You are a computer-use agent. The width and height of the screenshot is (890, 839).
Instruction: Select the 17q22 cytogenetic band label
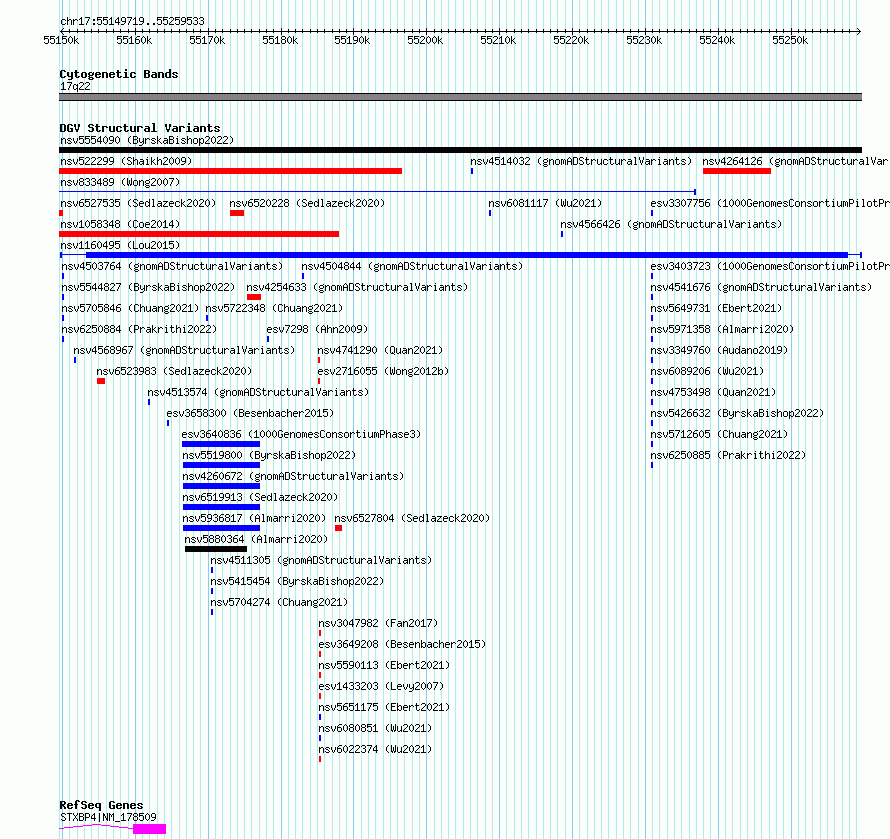[75, 86]
